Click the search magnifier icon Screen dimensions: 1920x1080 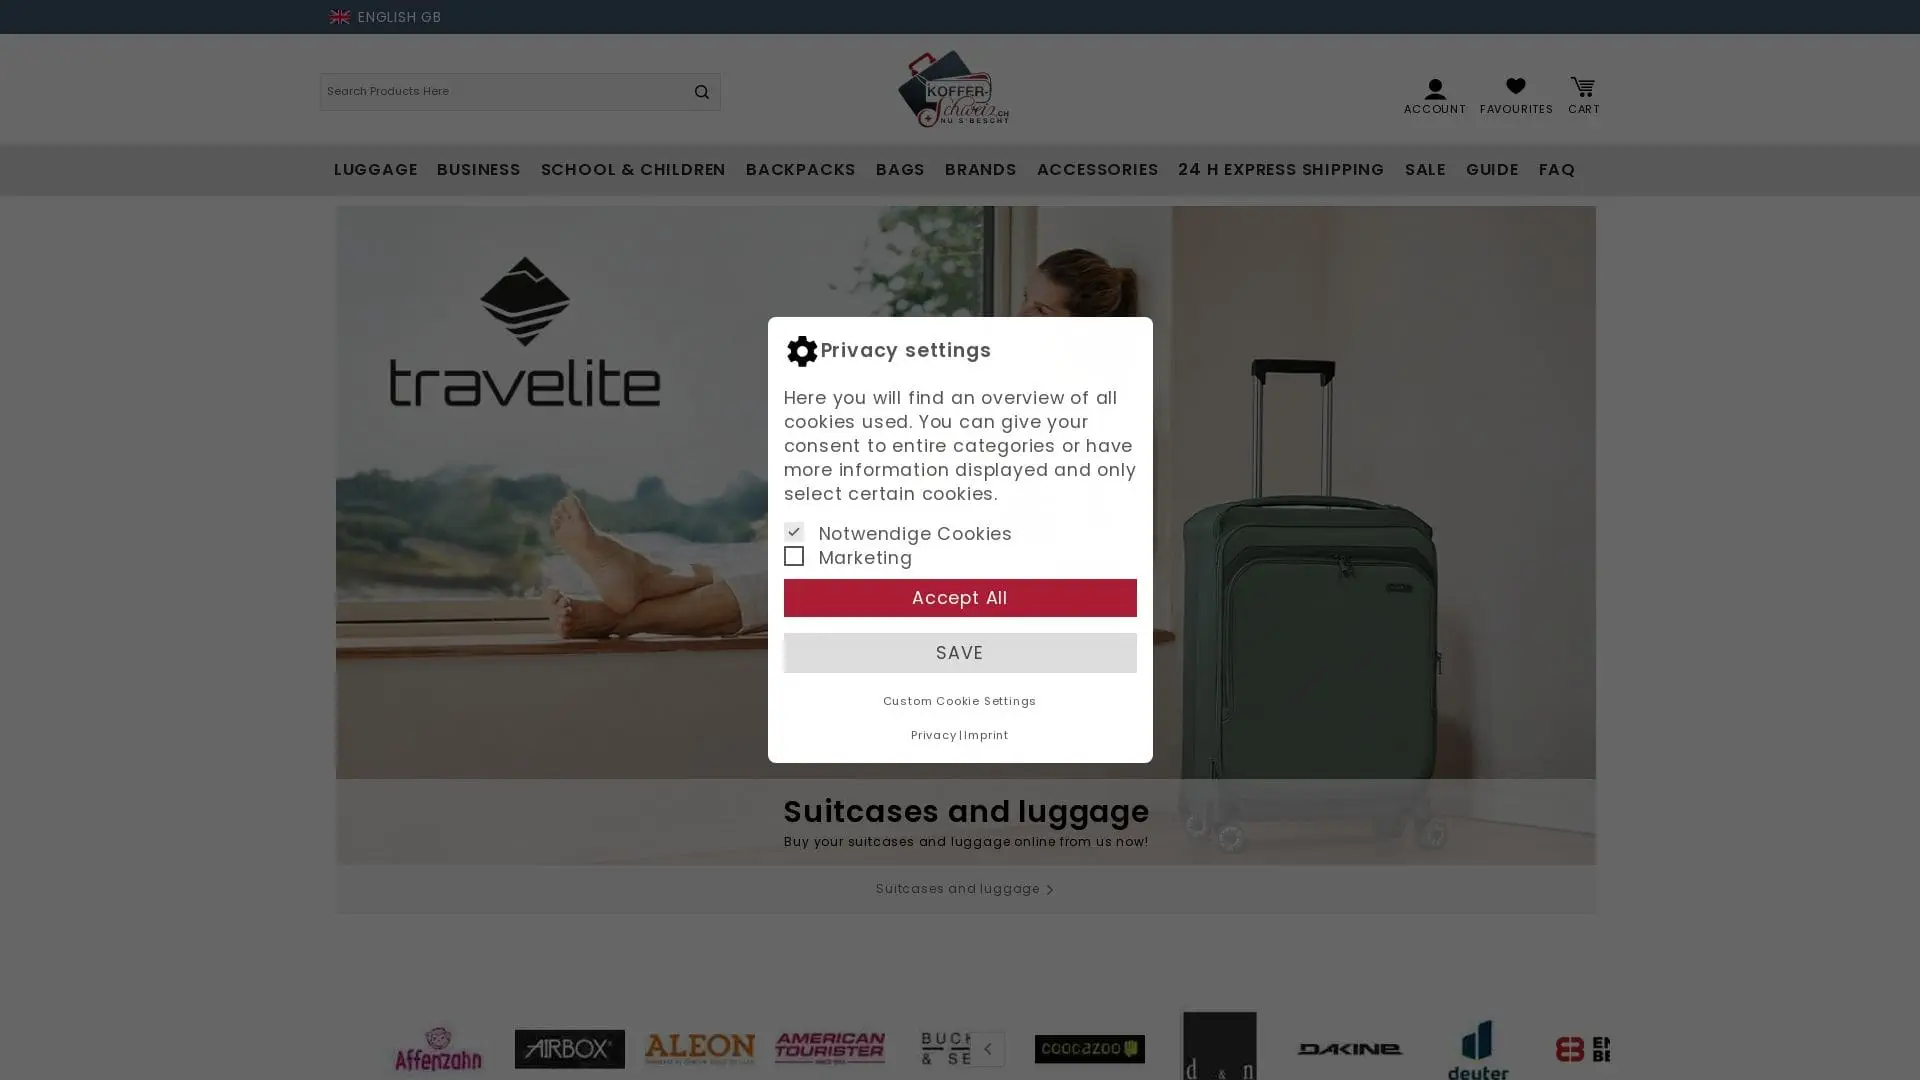[701, 92]
